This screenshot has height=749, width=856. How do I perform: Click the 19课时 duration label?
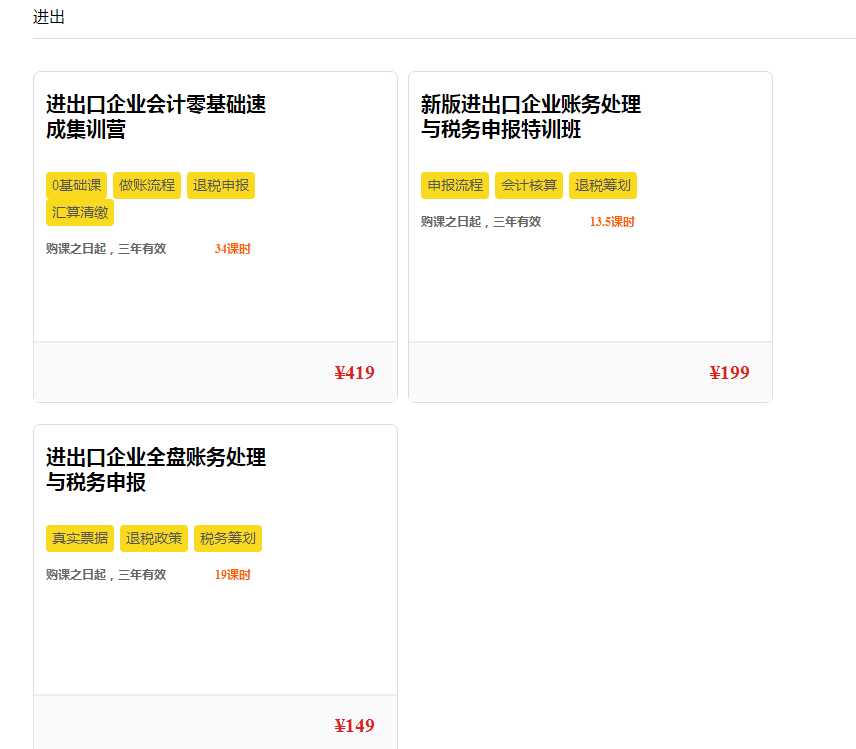click(x=233, y=575)
